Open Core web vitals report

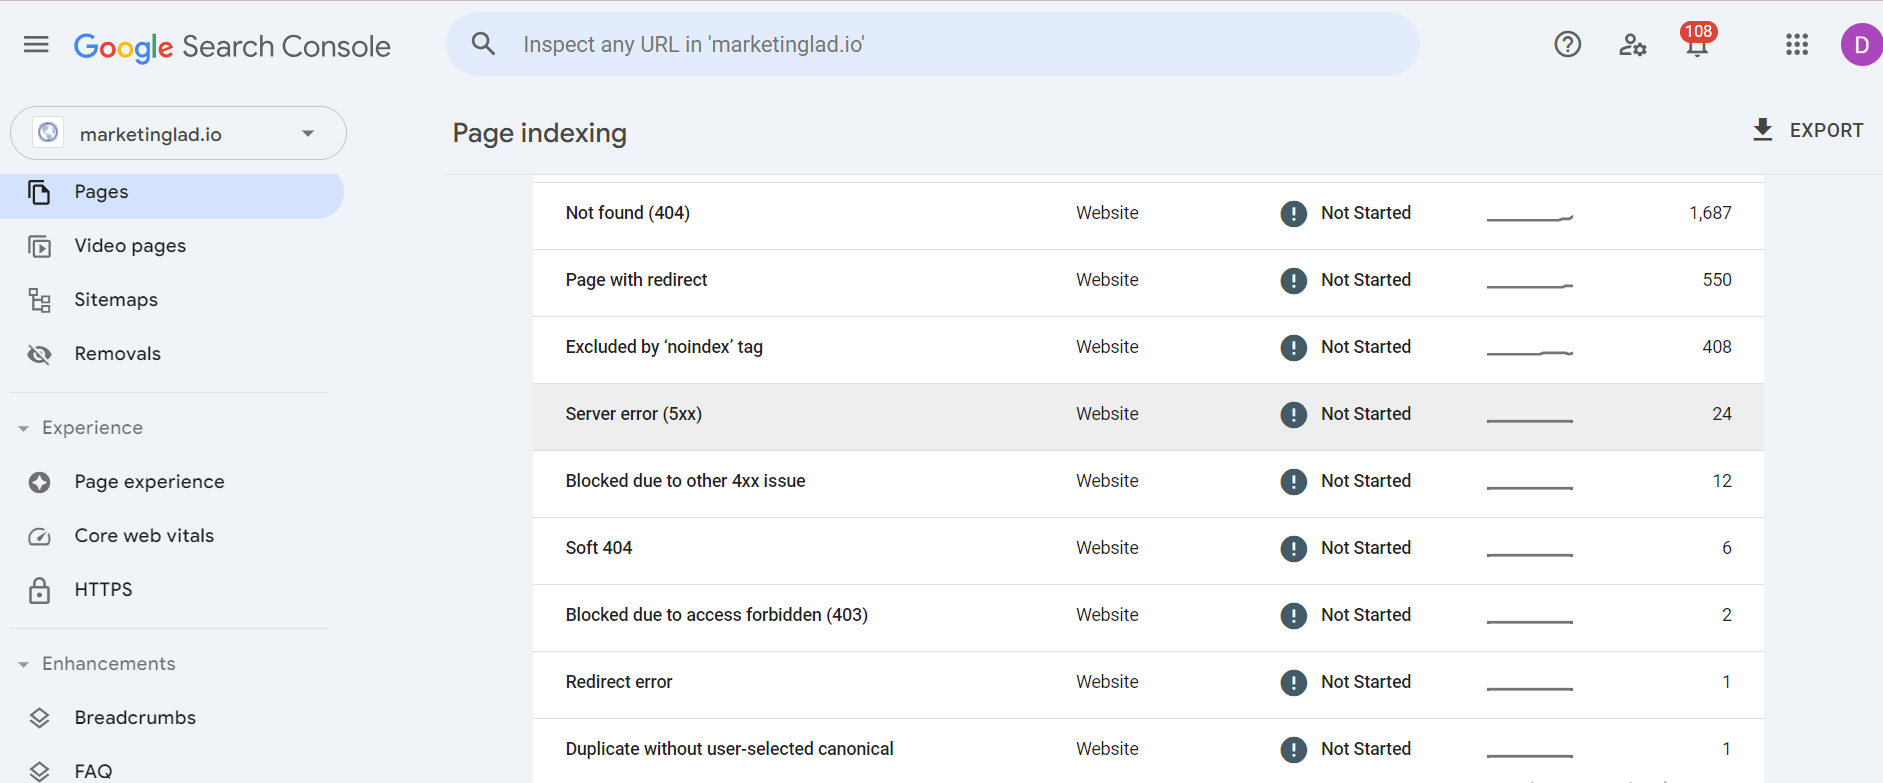point(144,536)
